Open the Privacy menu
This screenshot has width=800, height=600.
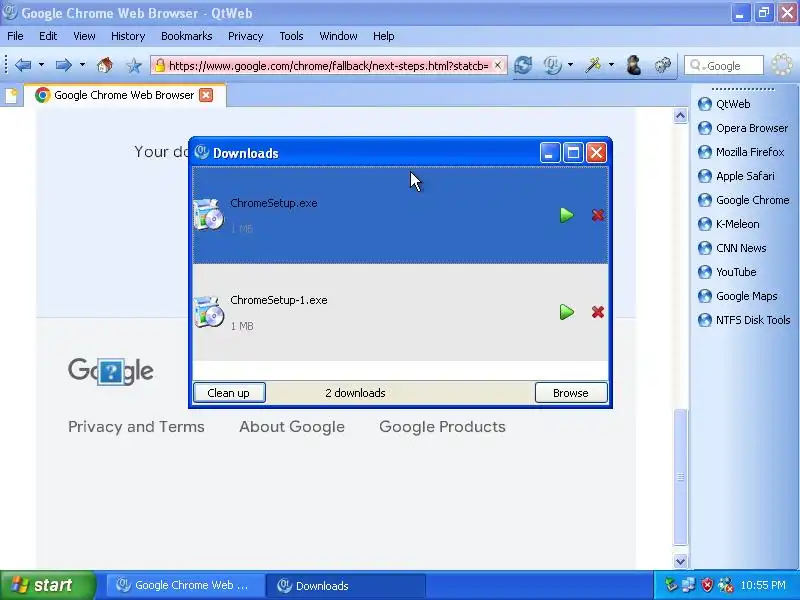(245, 36)
